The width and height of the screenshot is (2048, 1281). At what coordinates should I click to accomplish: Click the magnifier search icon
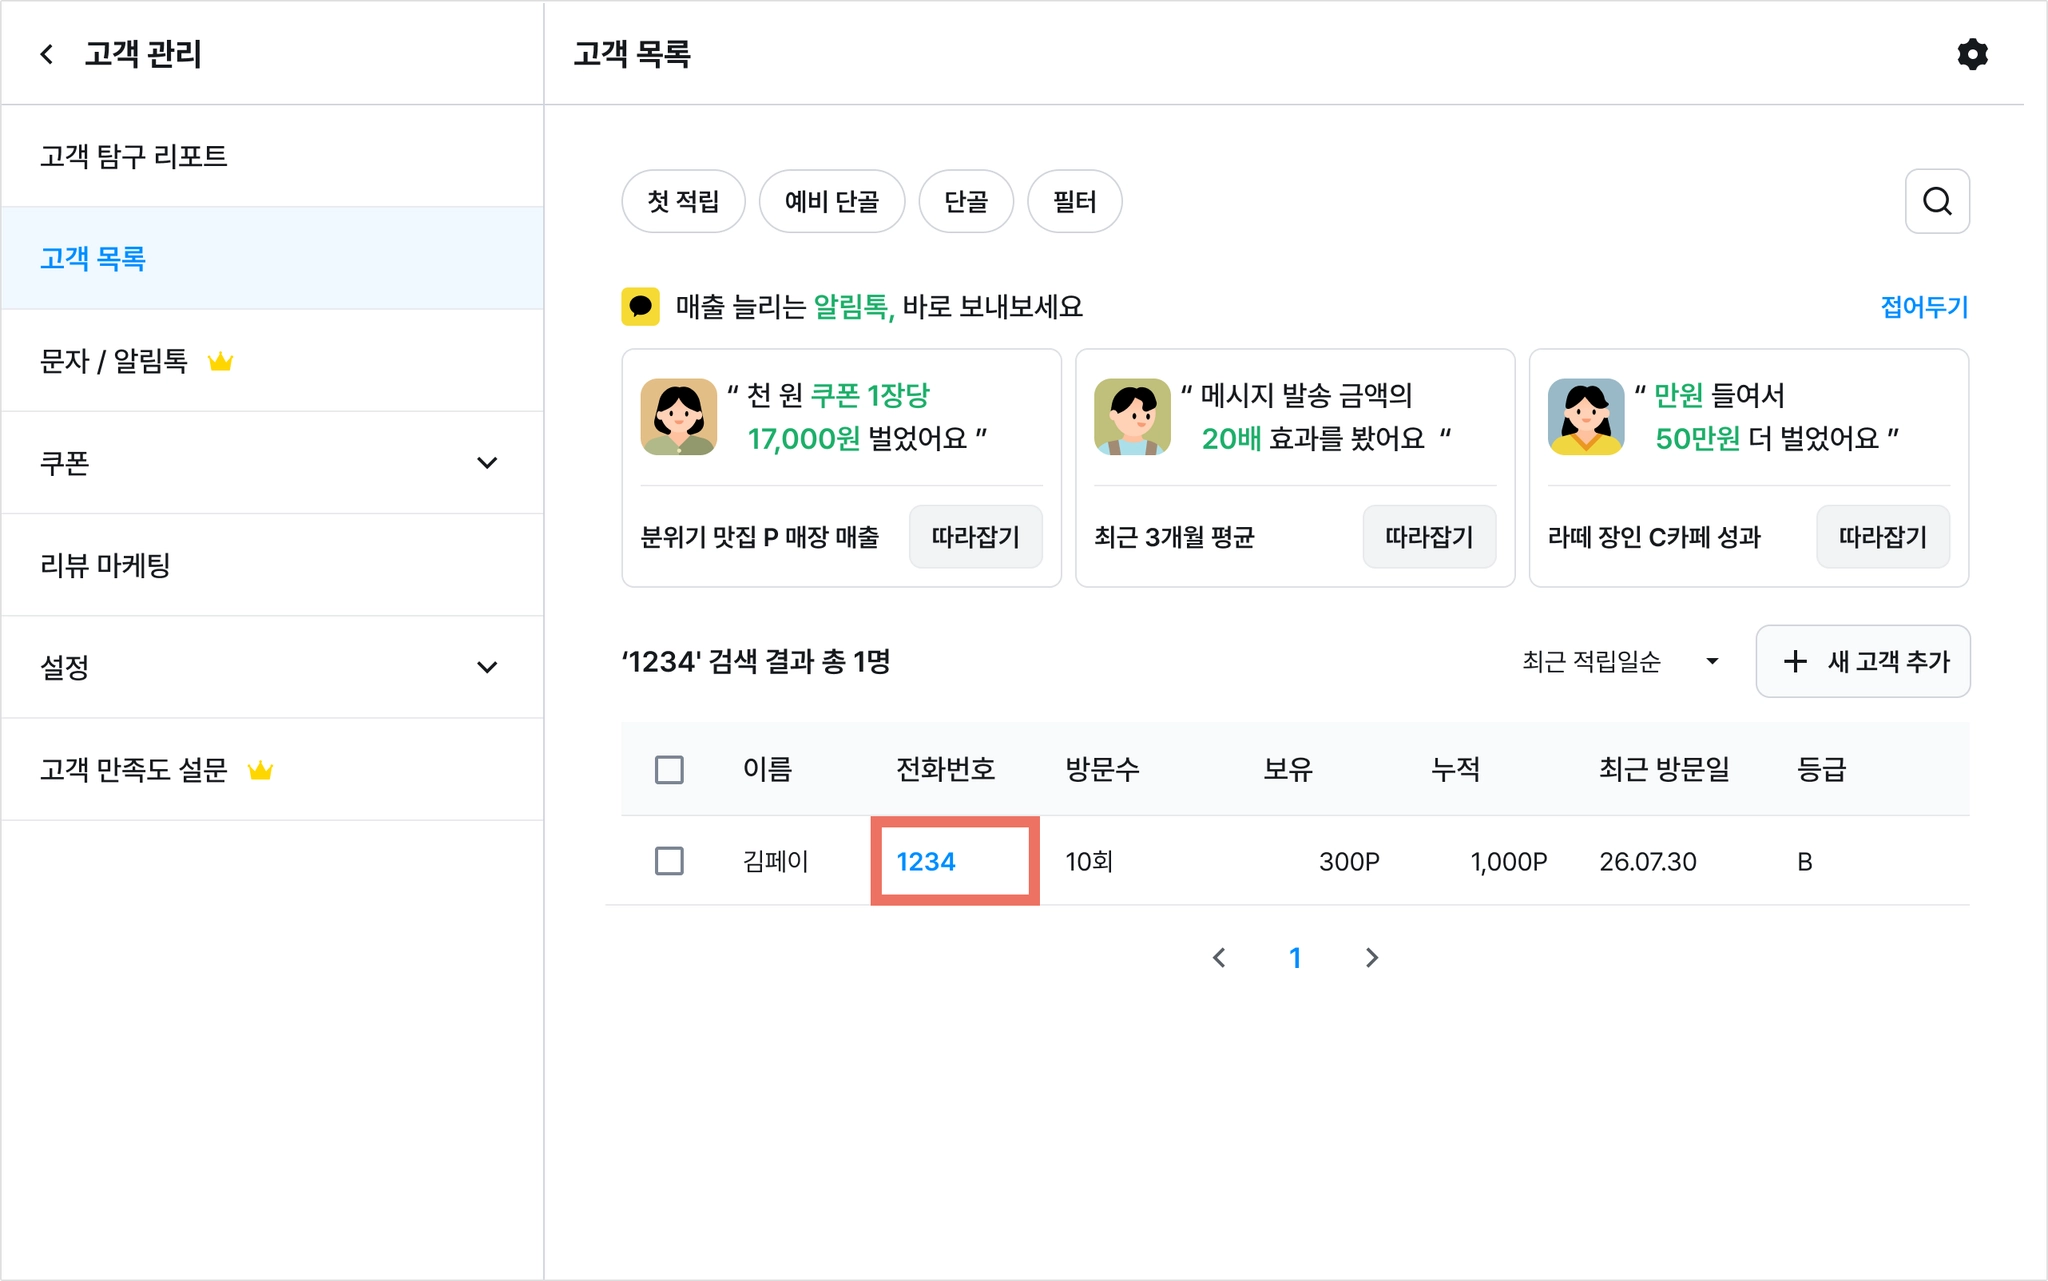tap(1937, 201)
